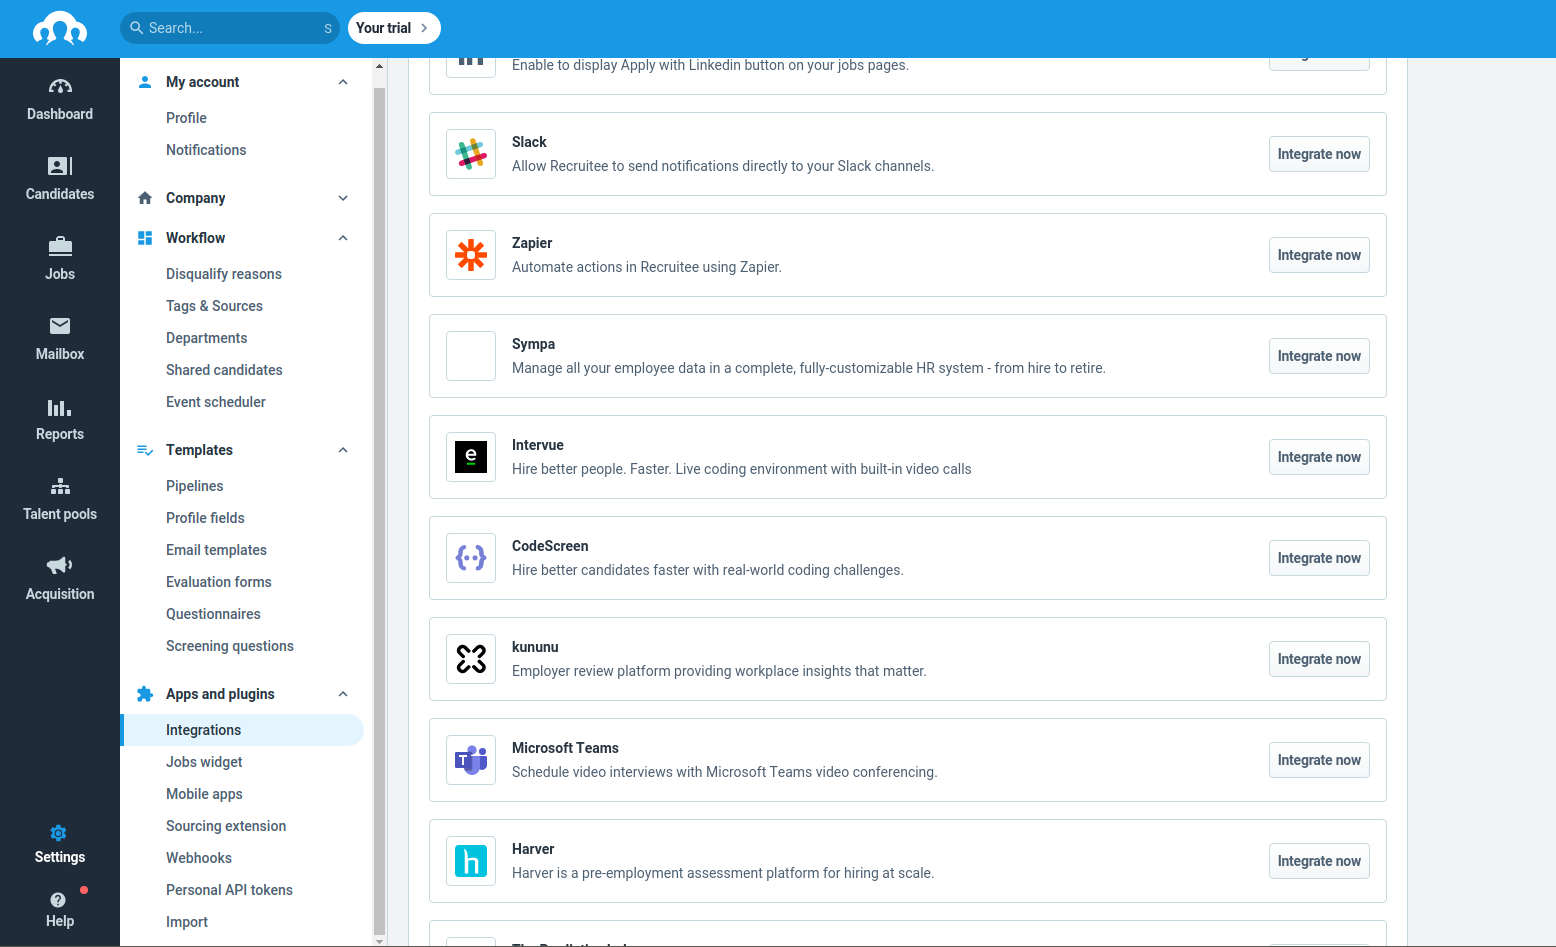Open Sourcing extension page

(x=226, y=826)
